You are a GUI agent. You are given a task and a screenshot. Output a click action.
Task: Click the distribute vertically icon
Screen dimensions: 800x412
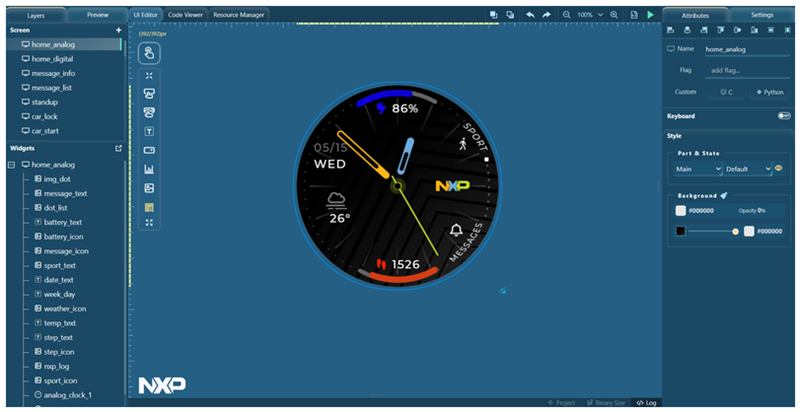pos(771,31)
